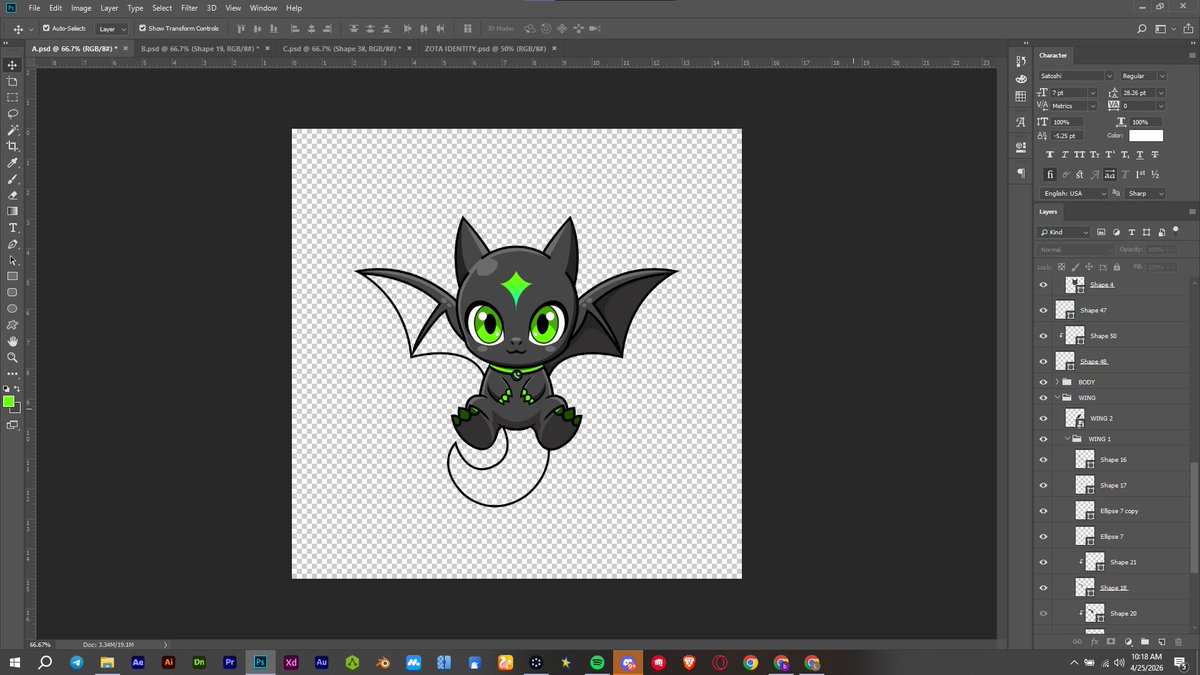Image resolution: width=1200 pixels, height=675 pixels.
Task: Select the Zoom tool
Action: pos(12,357)
